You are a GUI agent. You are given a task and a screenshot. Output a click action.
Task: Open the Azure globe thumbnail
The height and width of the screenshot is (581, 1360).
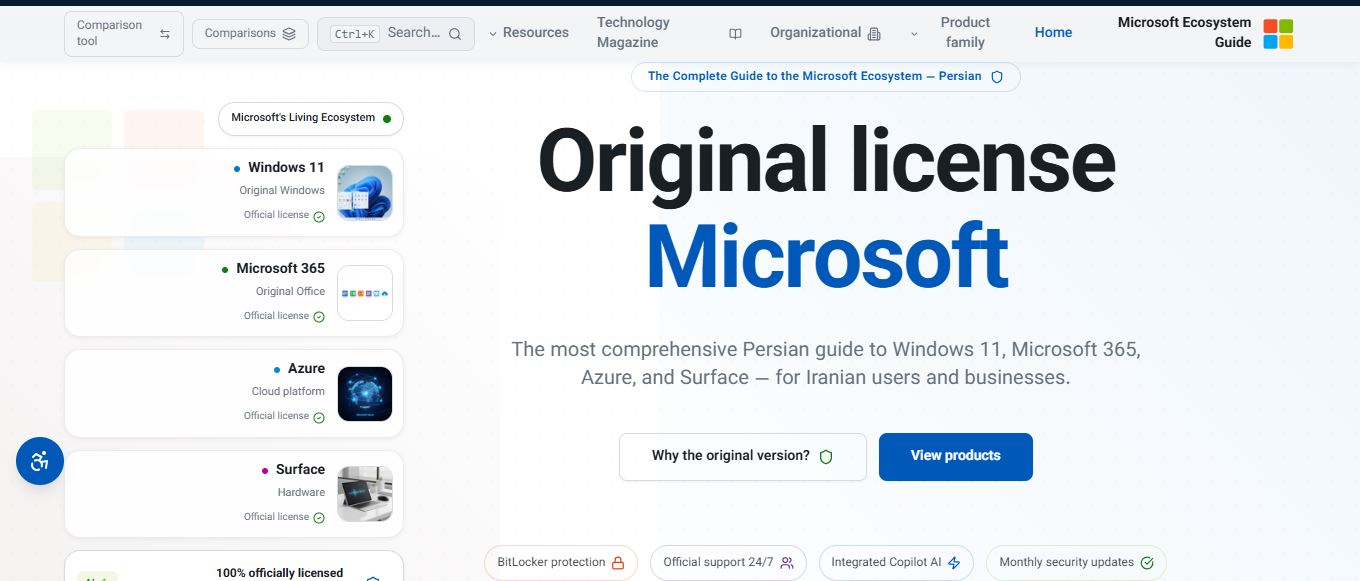tap(365, 394)
